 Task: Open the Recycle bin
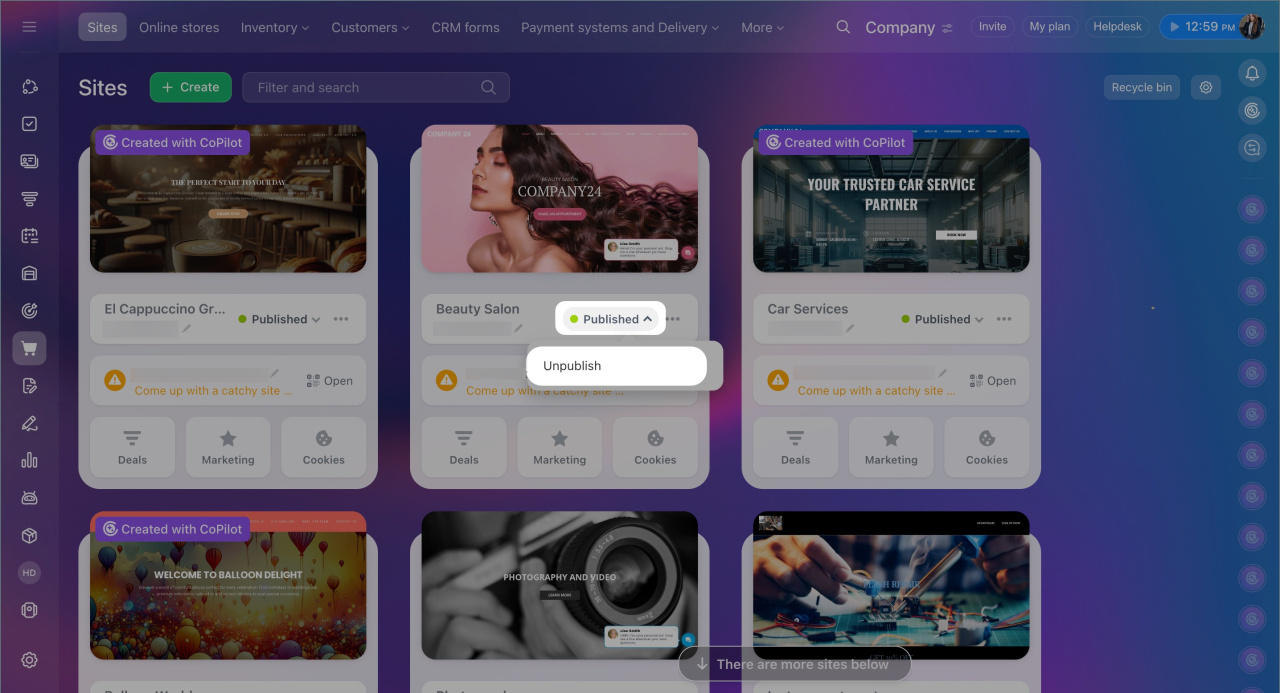tap(1141, 87)
